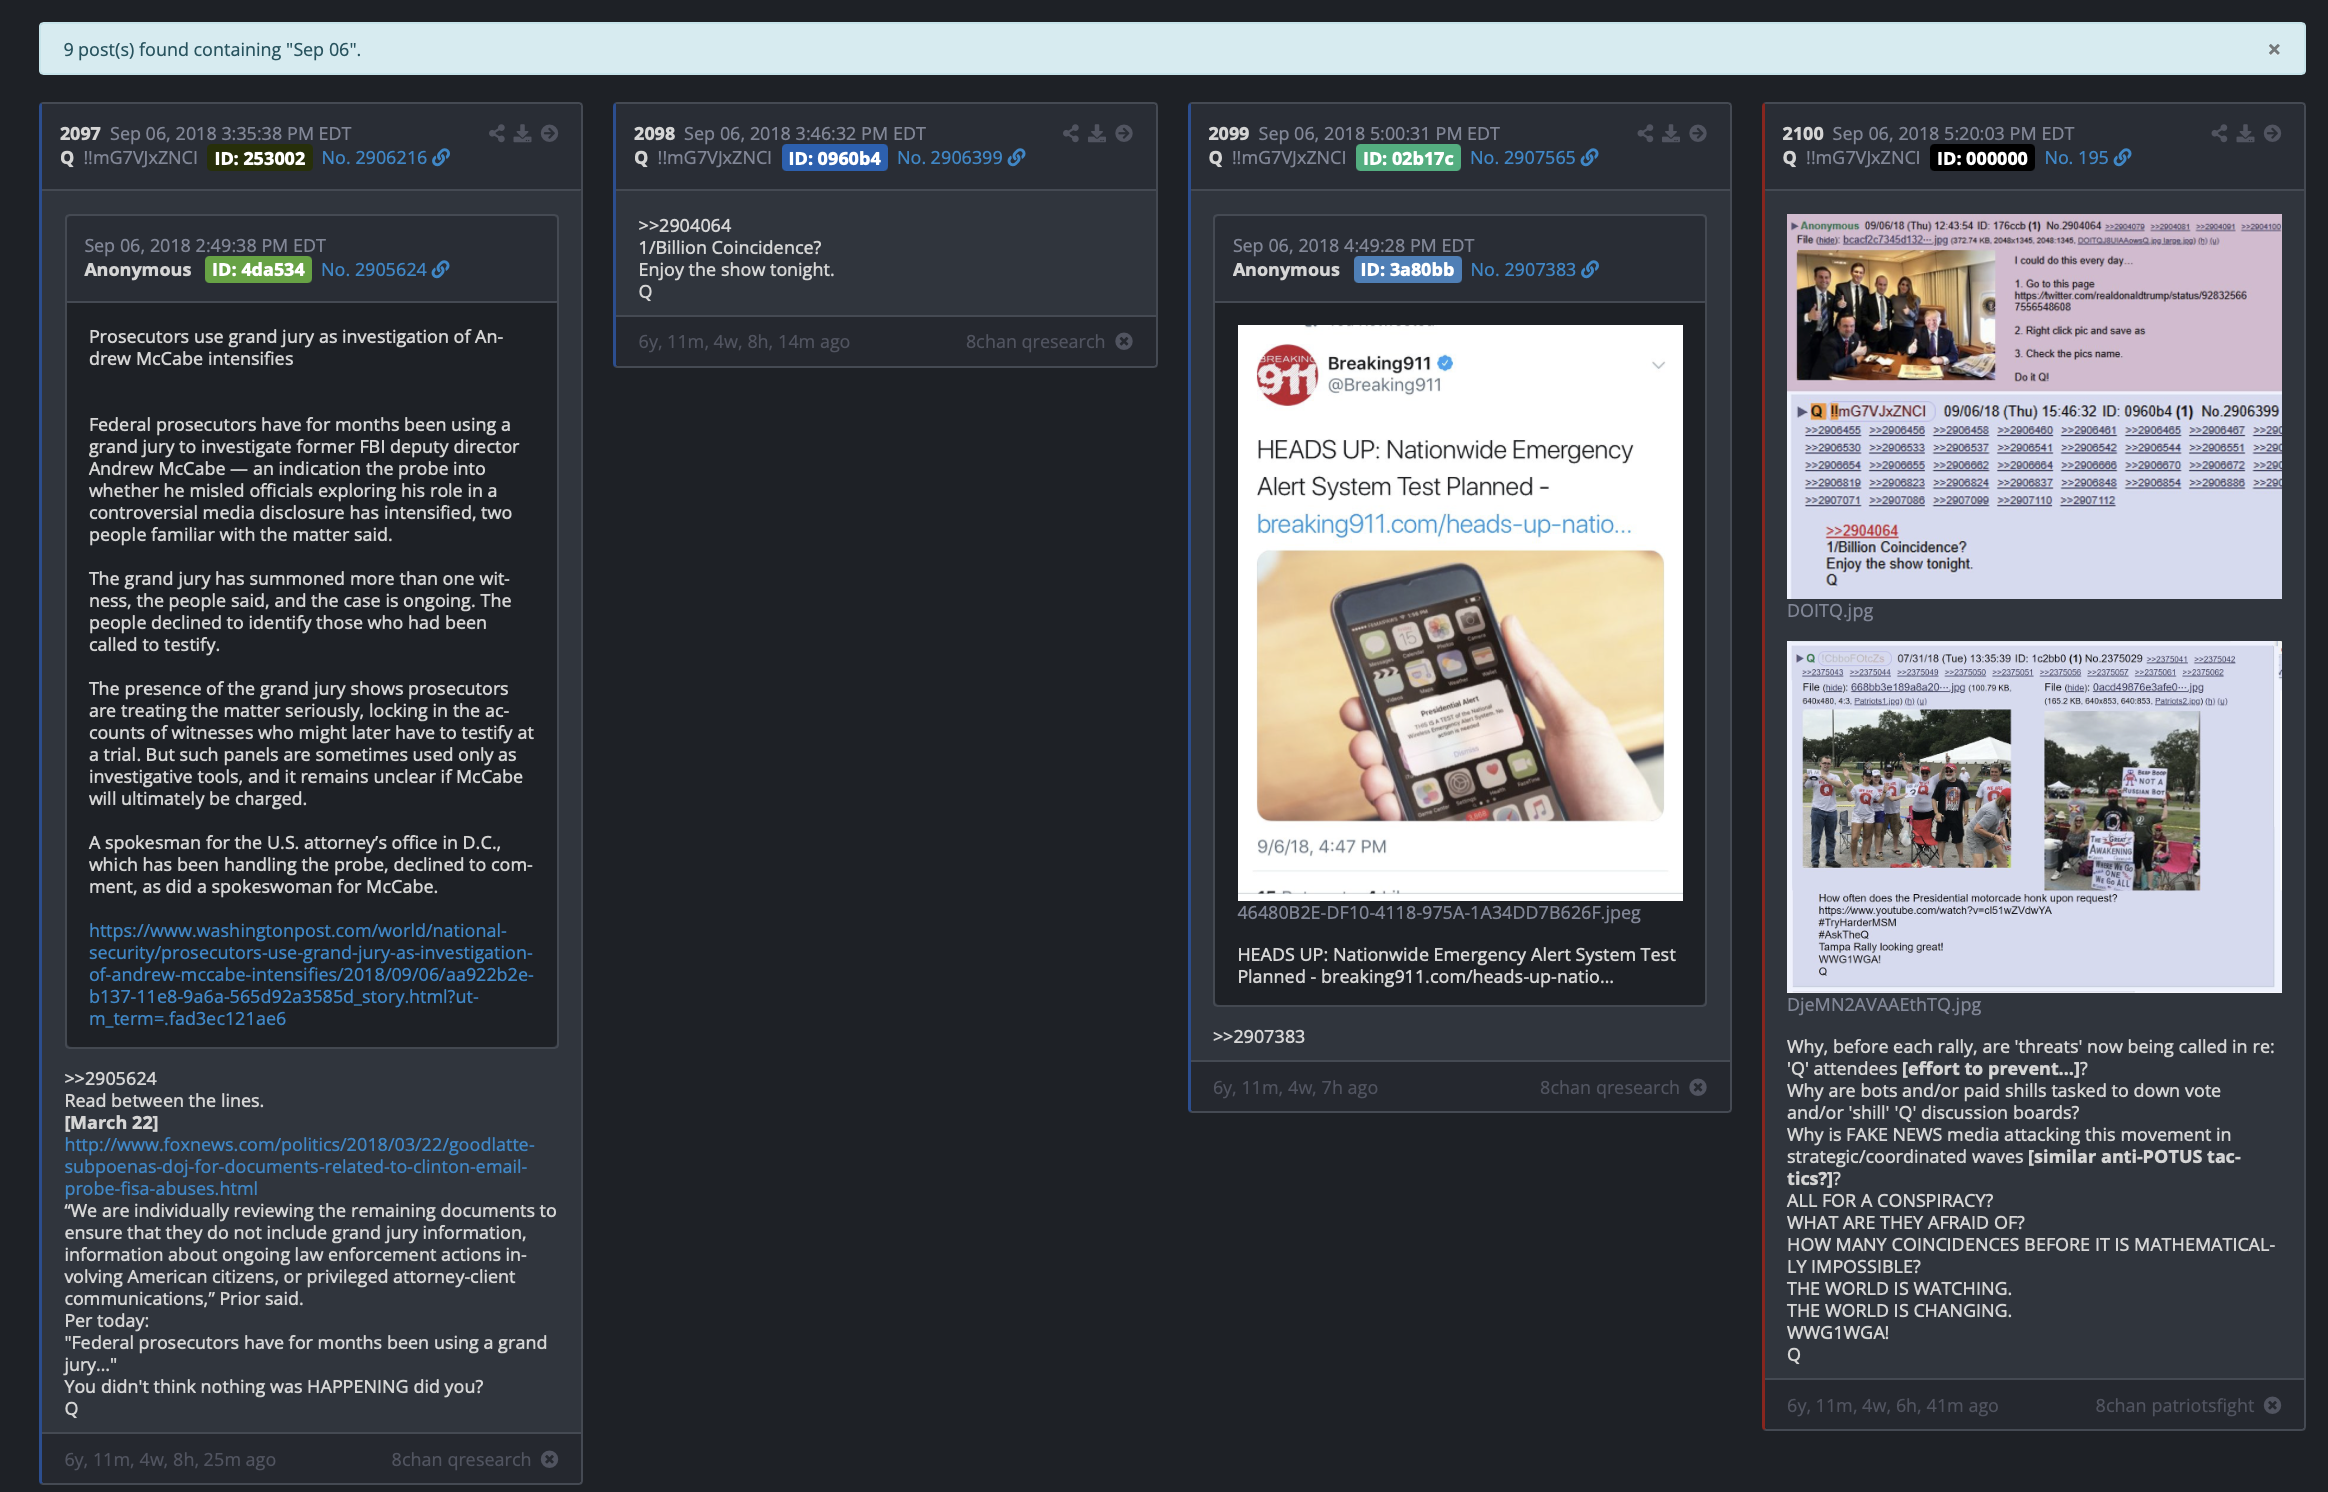
Task: Click ID: 000000 badge
Action: click(x=1982, y=158)
